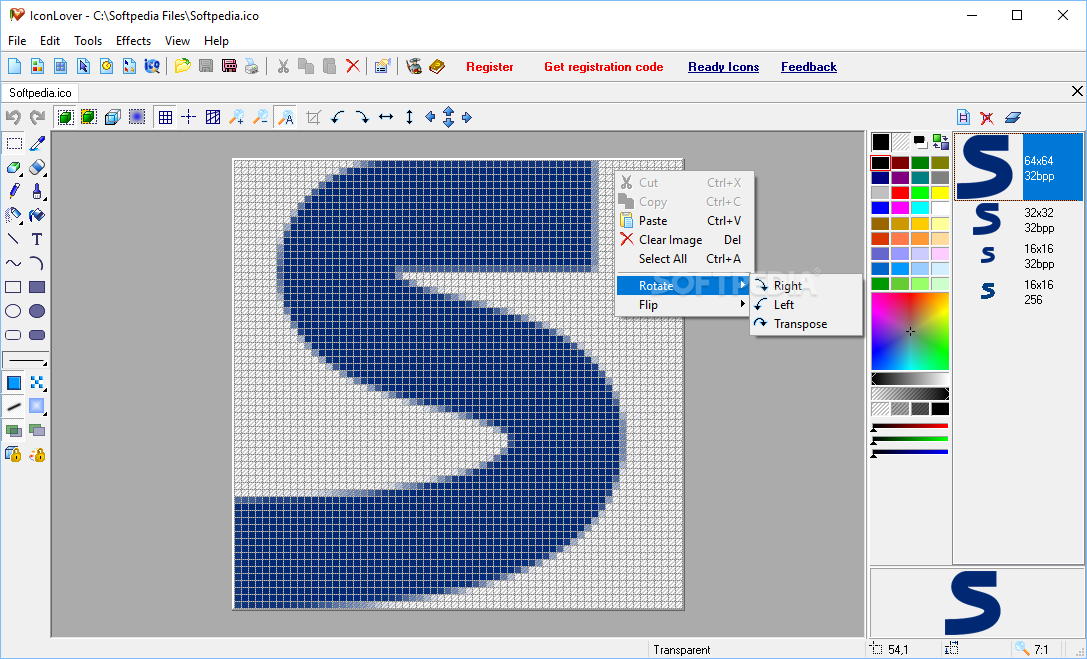This screenshot has width=1087, height=659.
Task: Select the Color Picker eyedropper tool
Action: [x=37, y=143]
